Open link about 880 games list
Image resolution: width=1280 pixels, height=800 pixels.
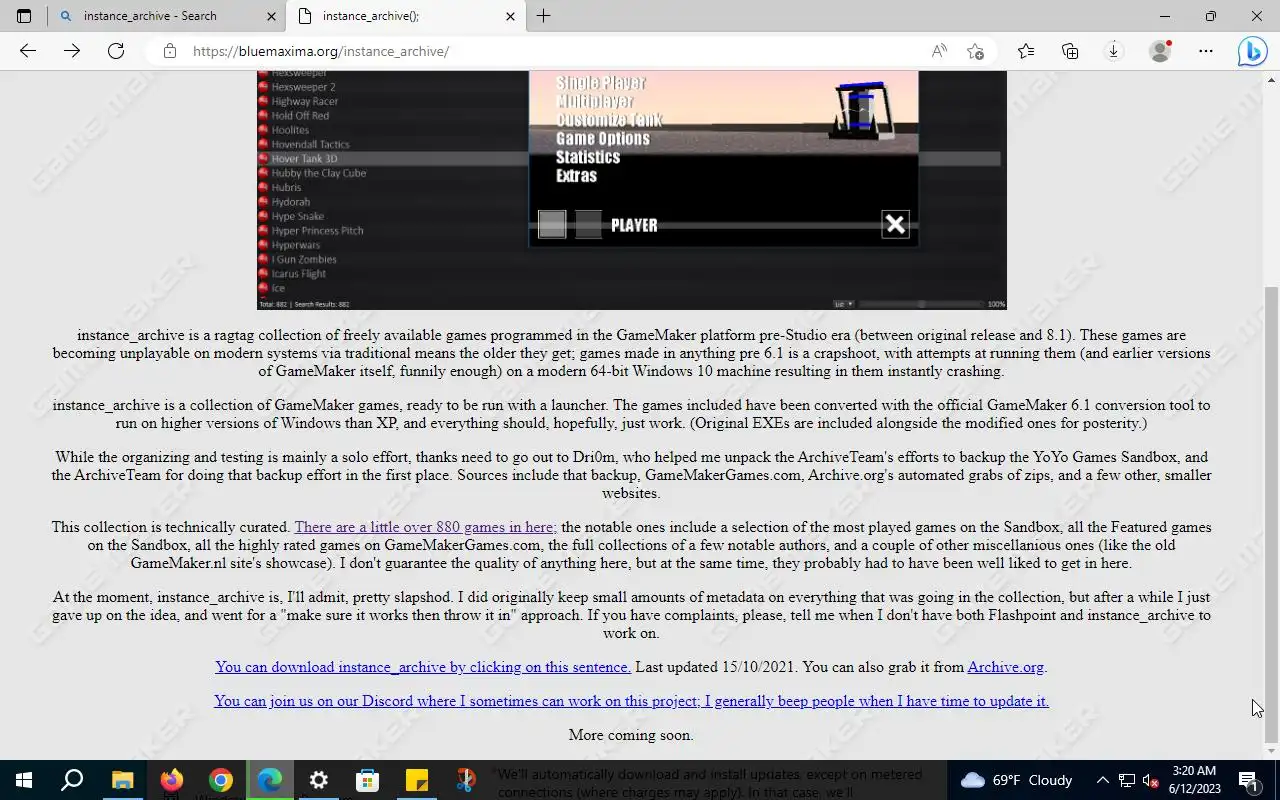pos(425,527)
